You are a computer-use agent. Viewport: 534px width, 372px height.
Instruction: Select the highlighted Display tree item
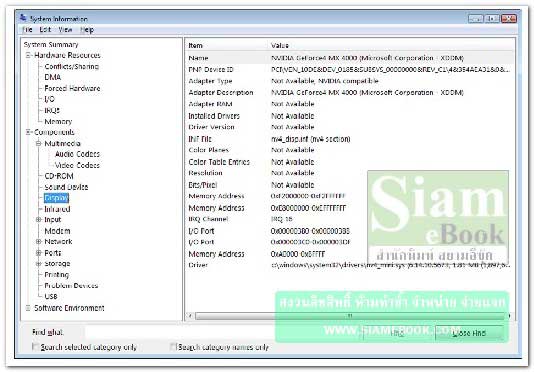pyautogui.click(x=57, y=198)
